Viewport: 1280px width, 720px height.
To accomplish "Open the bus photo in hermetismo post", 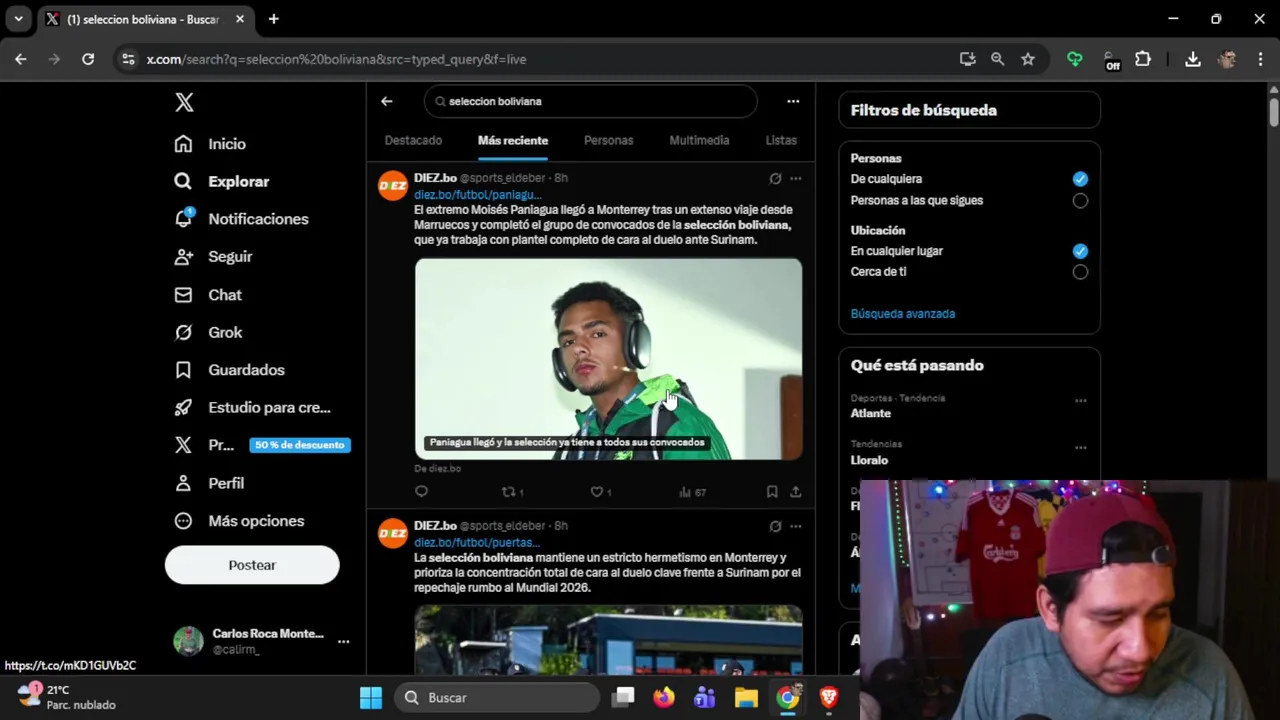I will [x=608, y=639].
